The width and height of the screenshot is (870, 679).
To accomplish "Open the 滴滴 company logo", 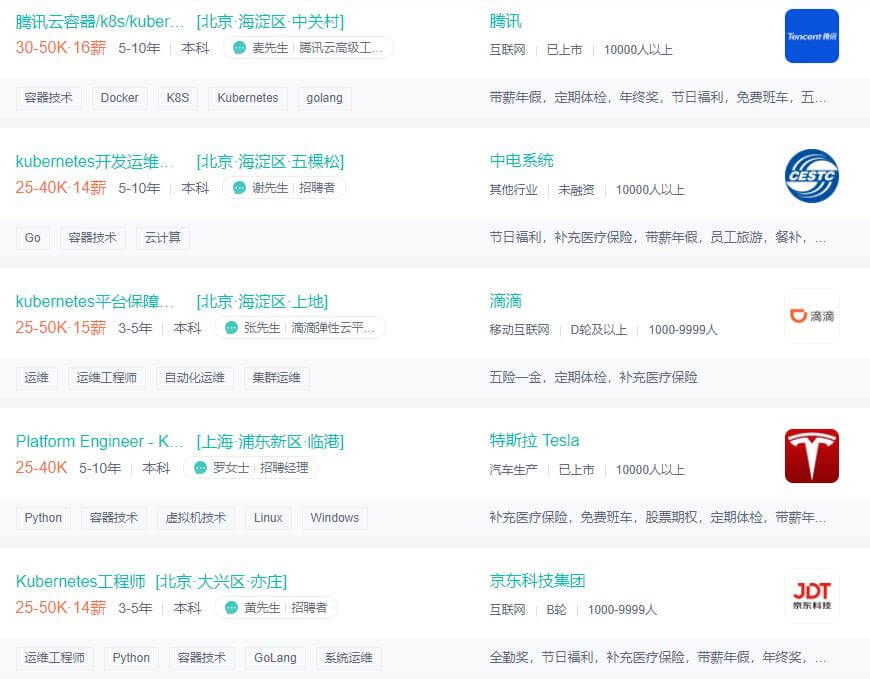I will tap(812, 316).
